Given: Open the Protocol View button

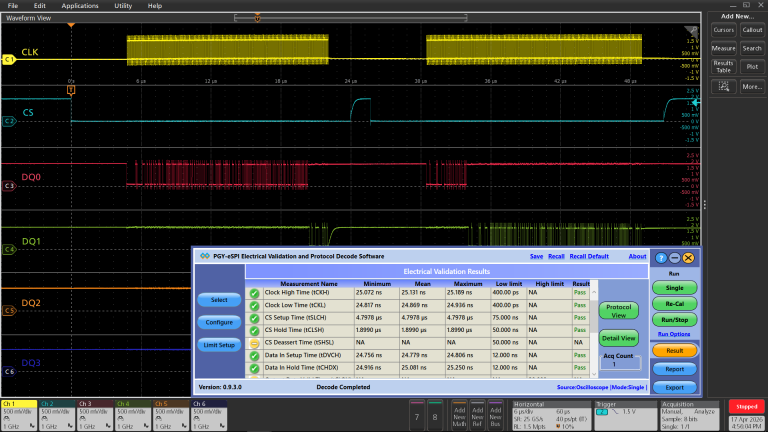Looking at the screenshot, I should [619, 311].
